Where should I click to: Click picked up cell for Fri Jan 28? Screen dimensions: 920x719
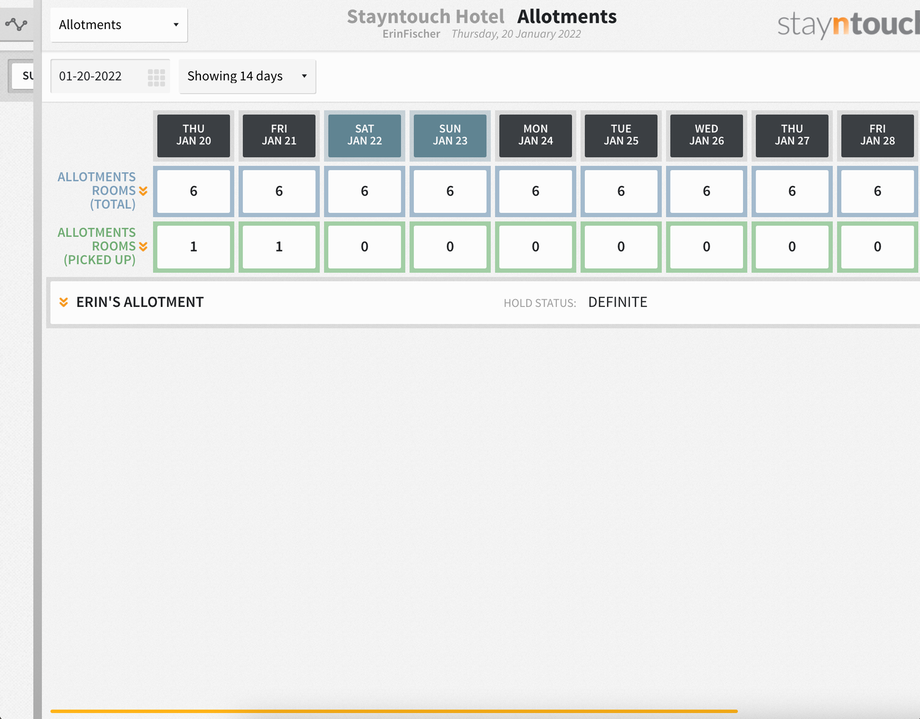(878, 247)
